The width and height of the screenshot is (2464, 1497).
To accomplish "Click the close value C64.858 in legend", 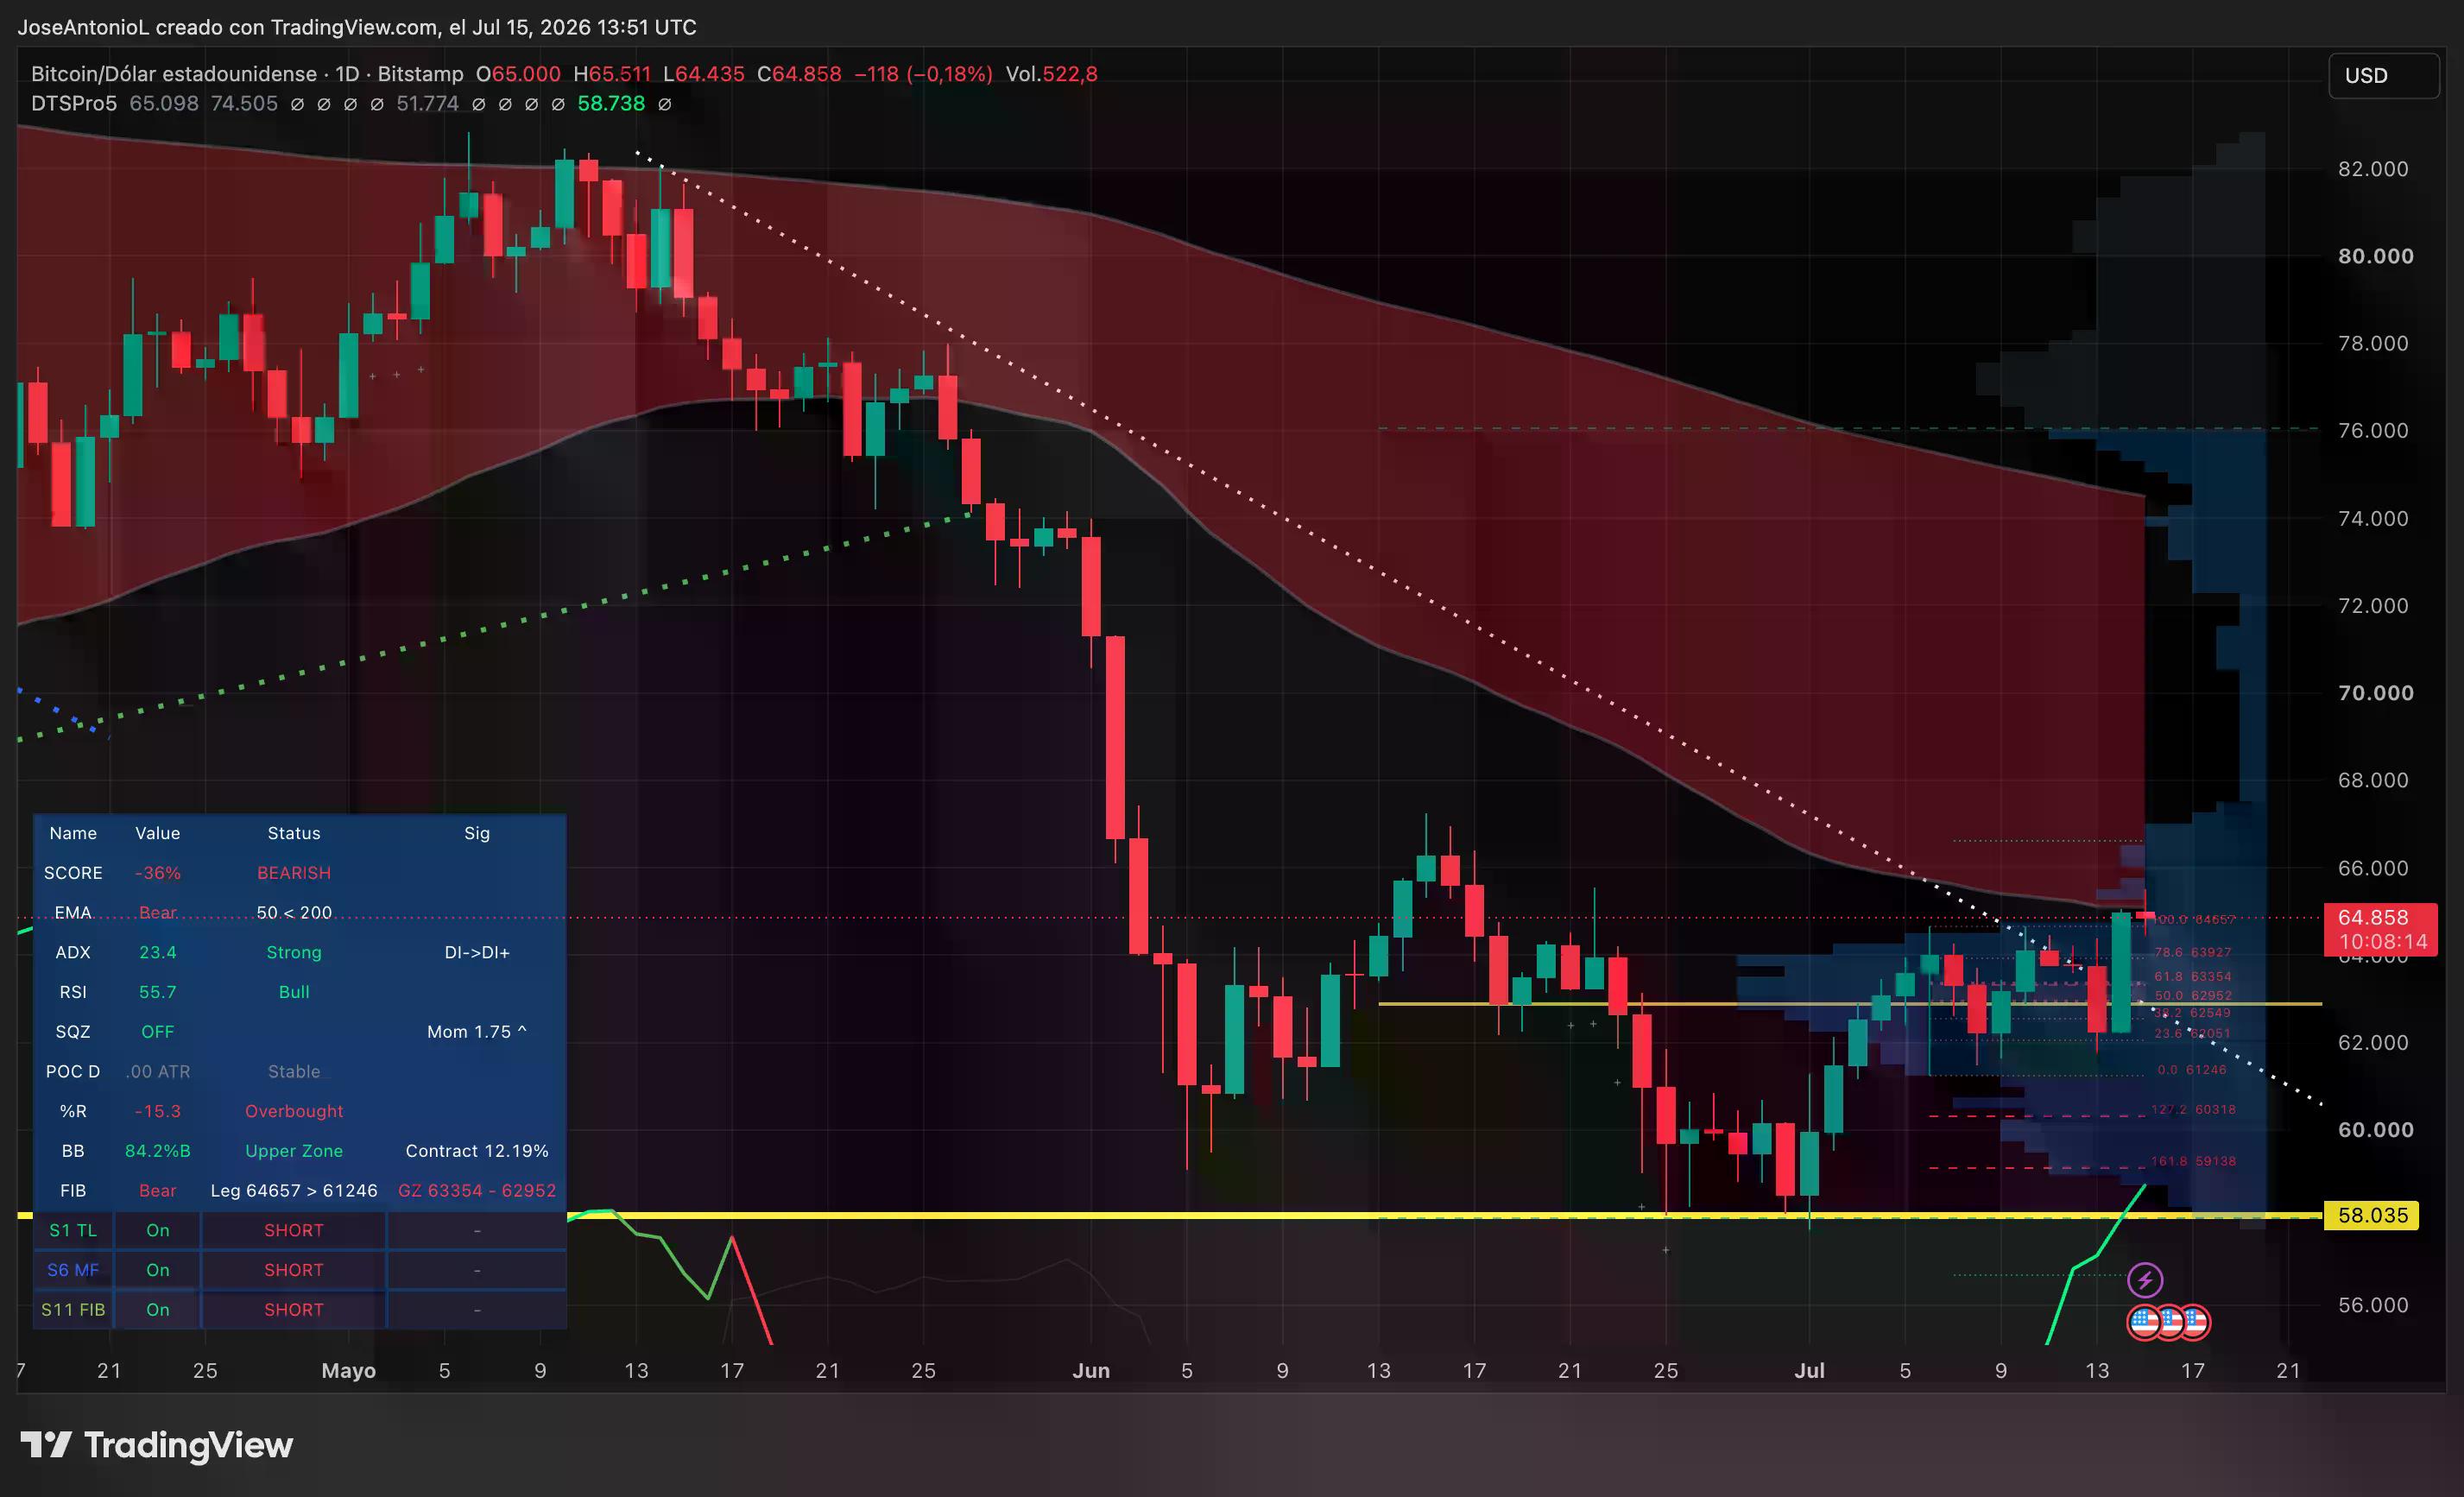I will point(799,74).
